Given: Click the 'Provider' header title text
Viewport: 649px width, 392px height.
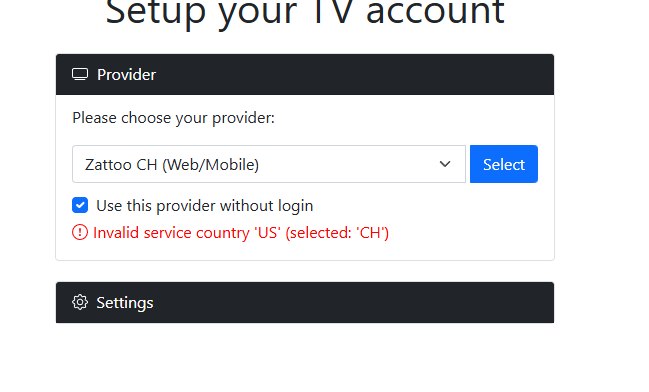Looking at the screenshot, I should (126, 75).
